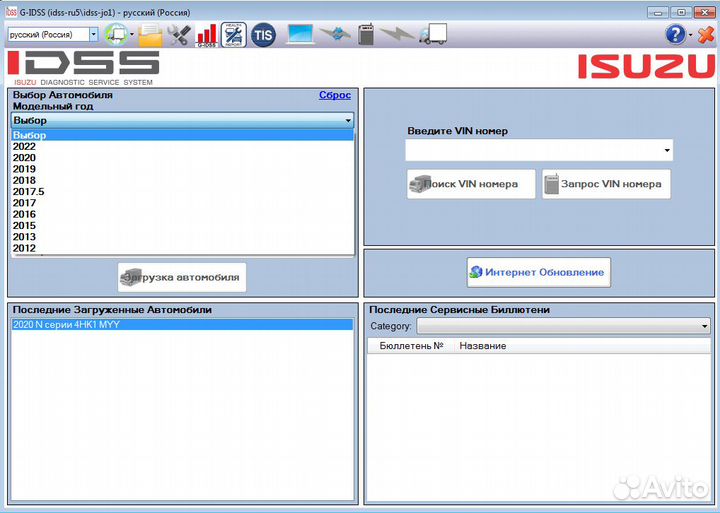
Task: Click the Health Report toolbar icon
Action: [x=235, y=35]
